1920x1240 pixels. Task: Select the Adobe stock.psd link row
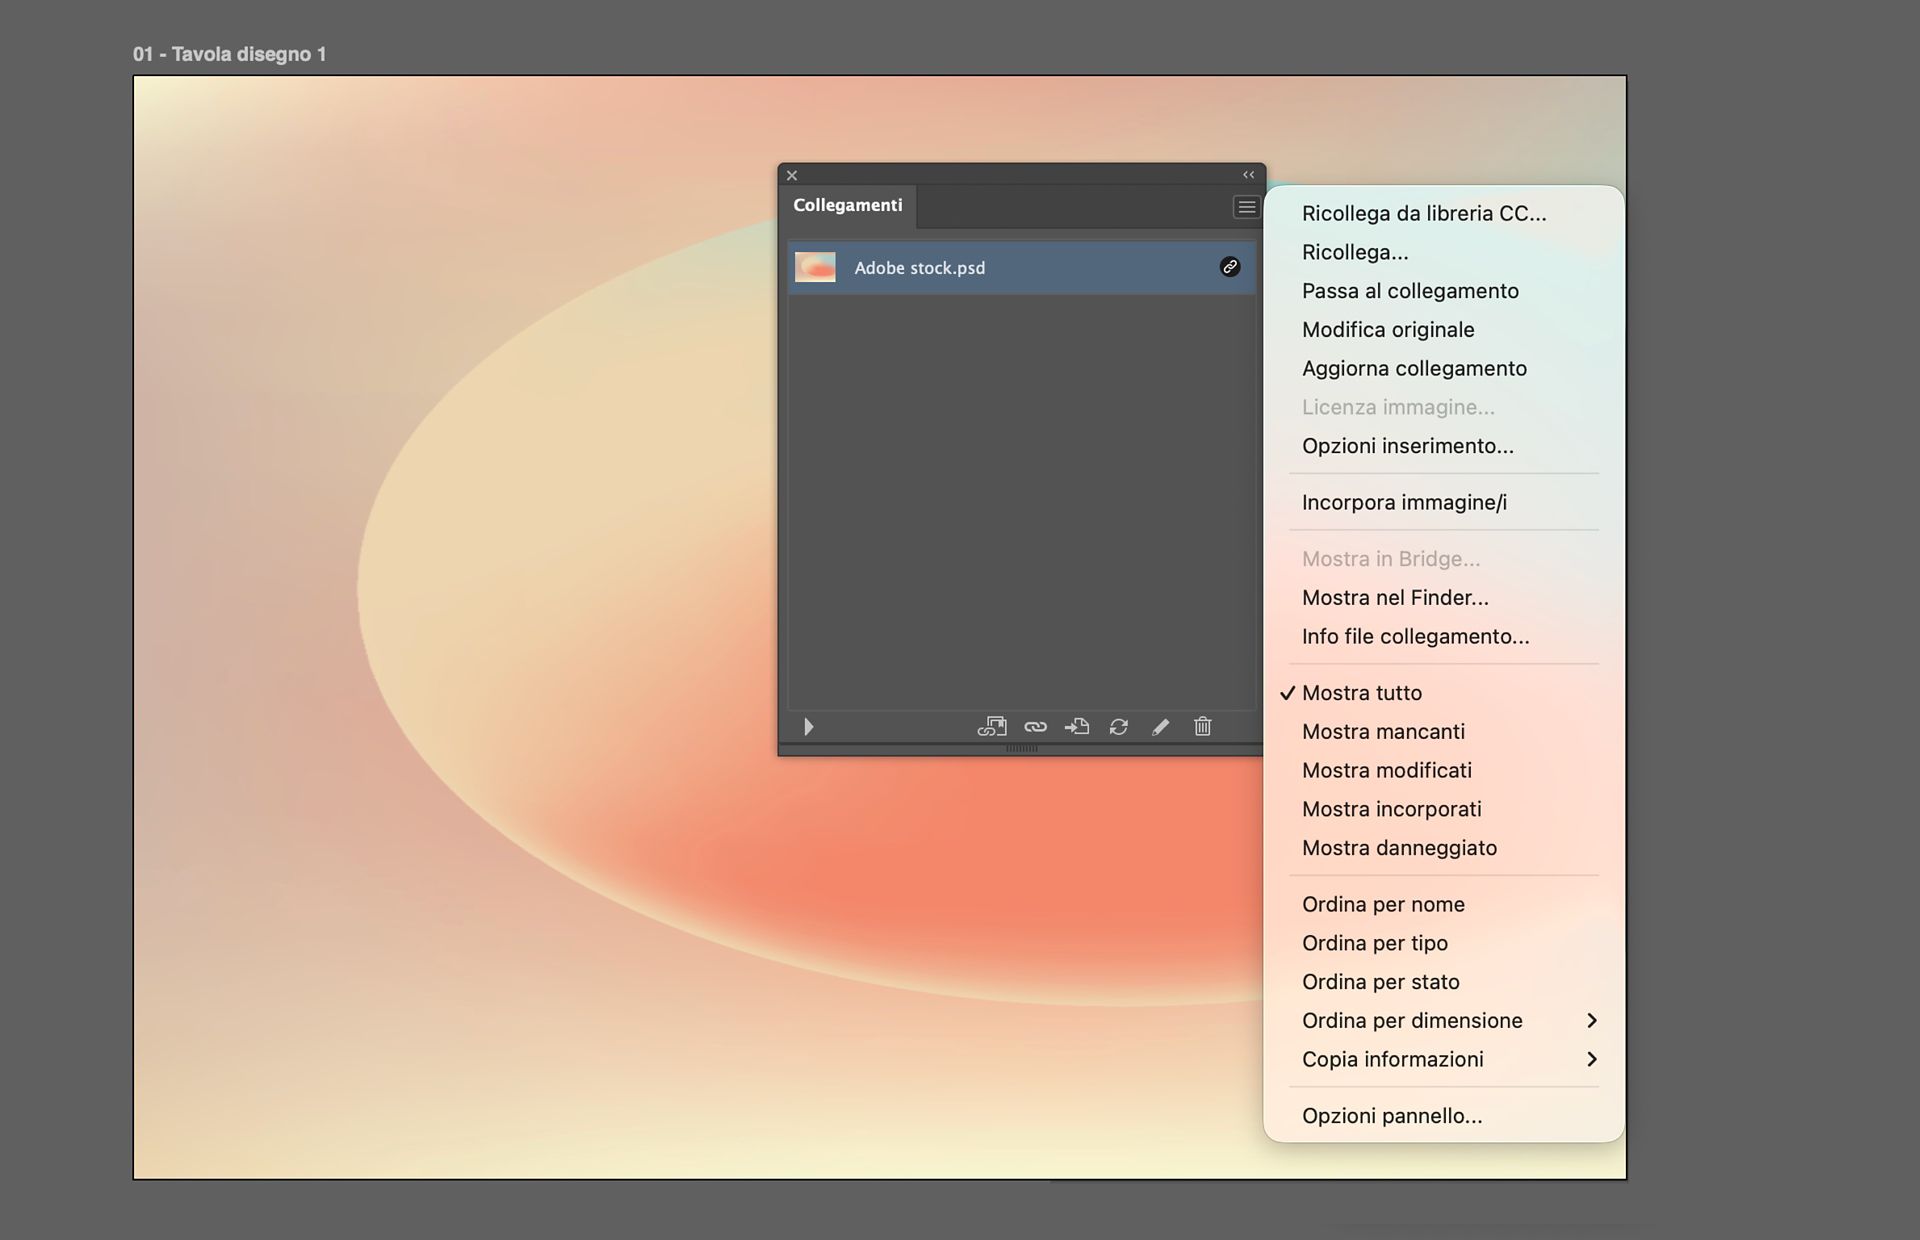pyautogui.click(x=1022, y=267)
